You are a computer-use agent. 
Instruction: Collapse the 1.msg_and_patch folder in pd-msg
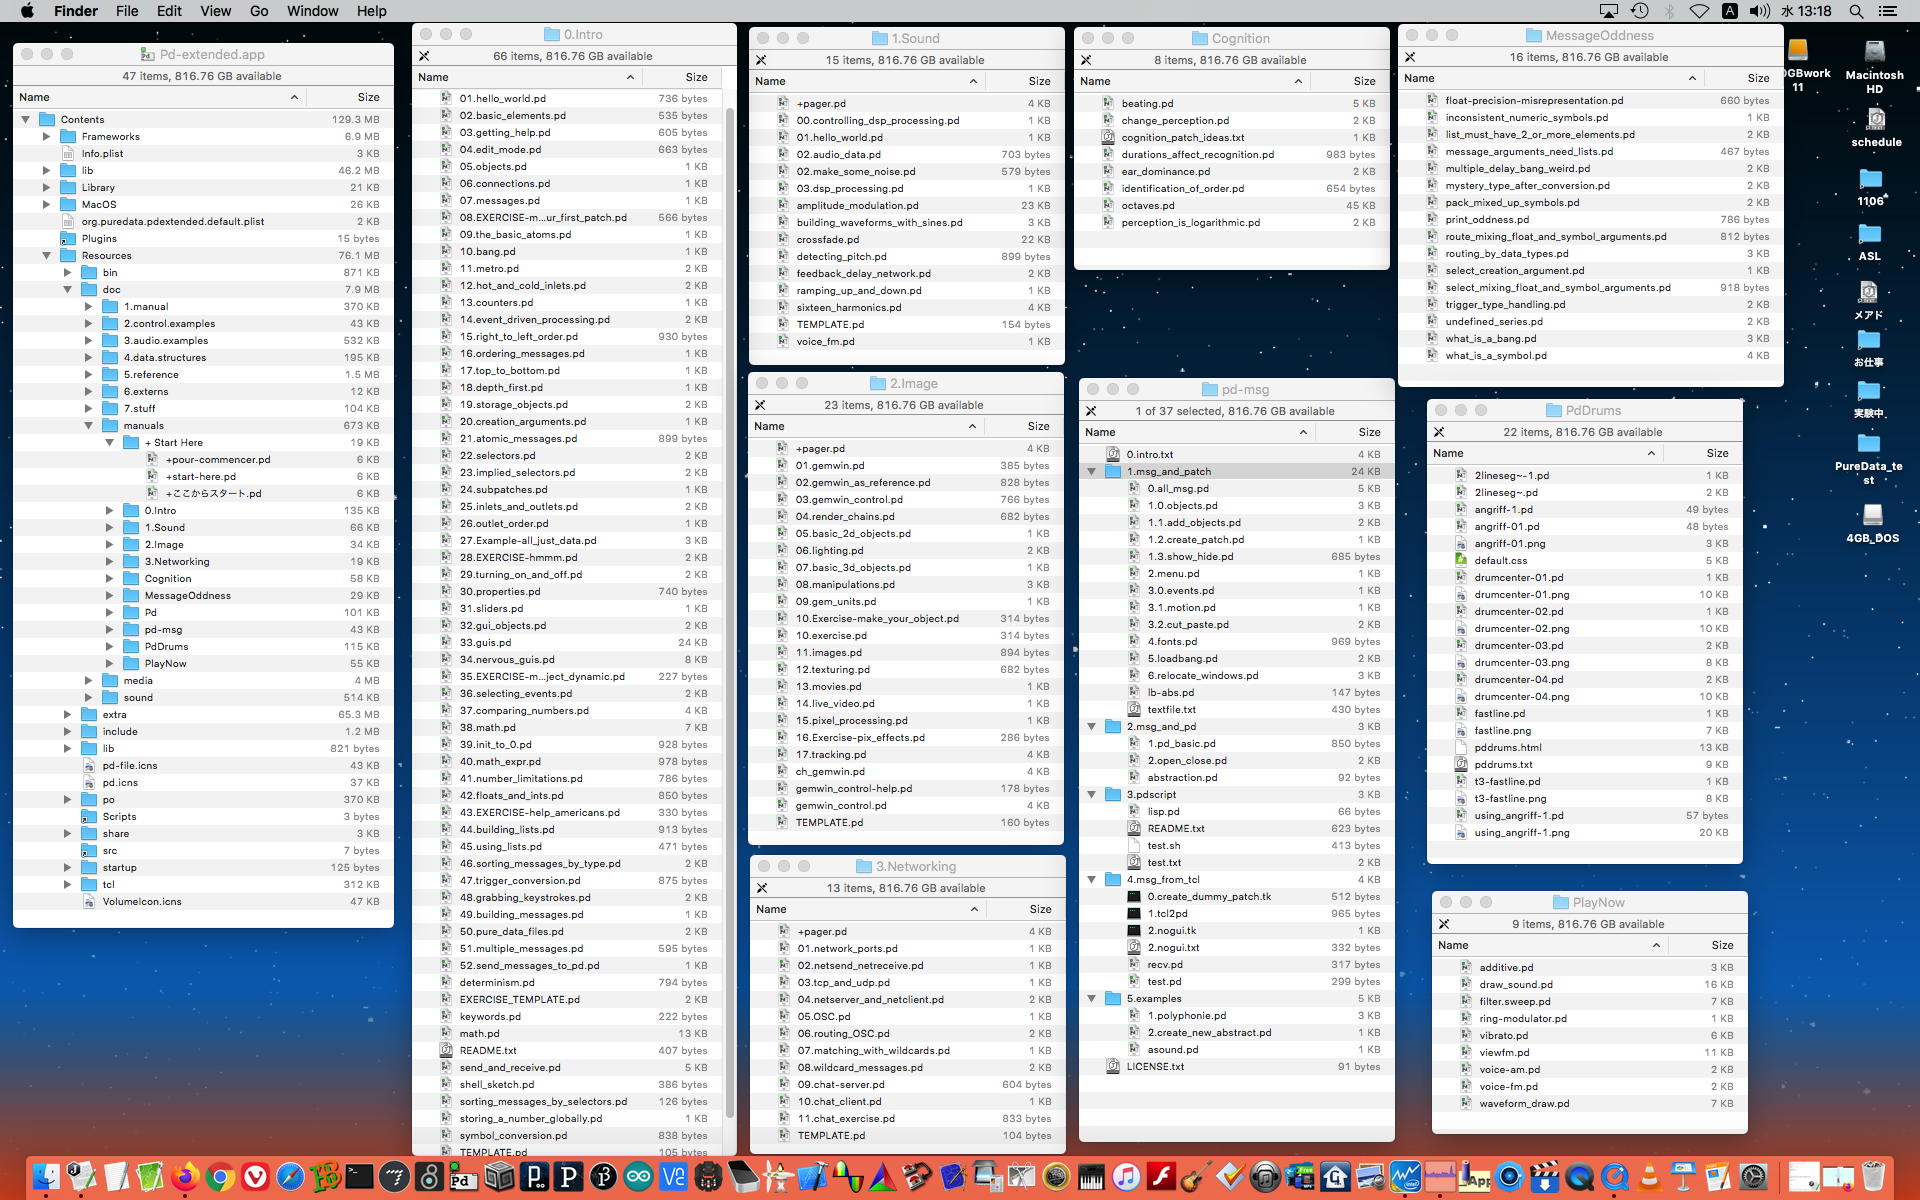coord(1091,471)
